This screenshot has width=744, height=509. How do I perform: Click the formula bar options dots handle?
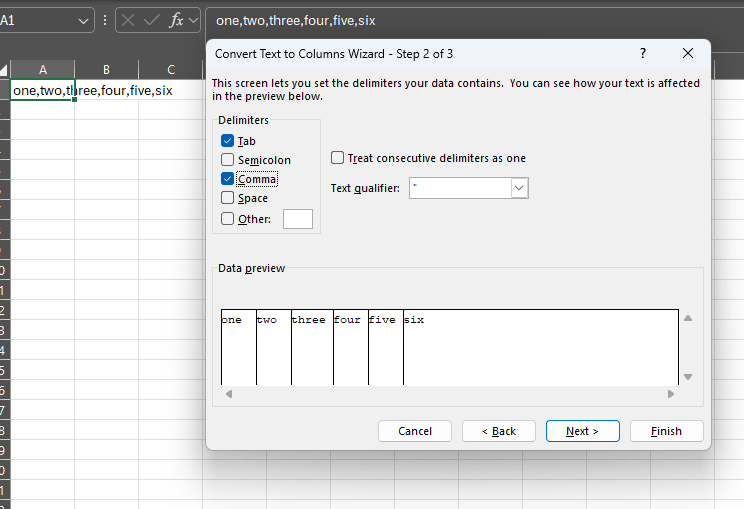coord(105,20)
